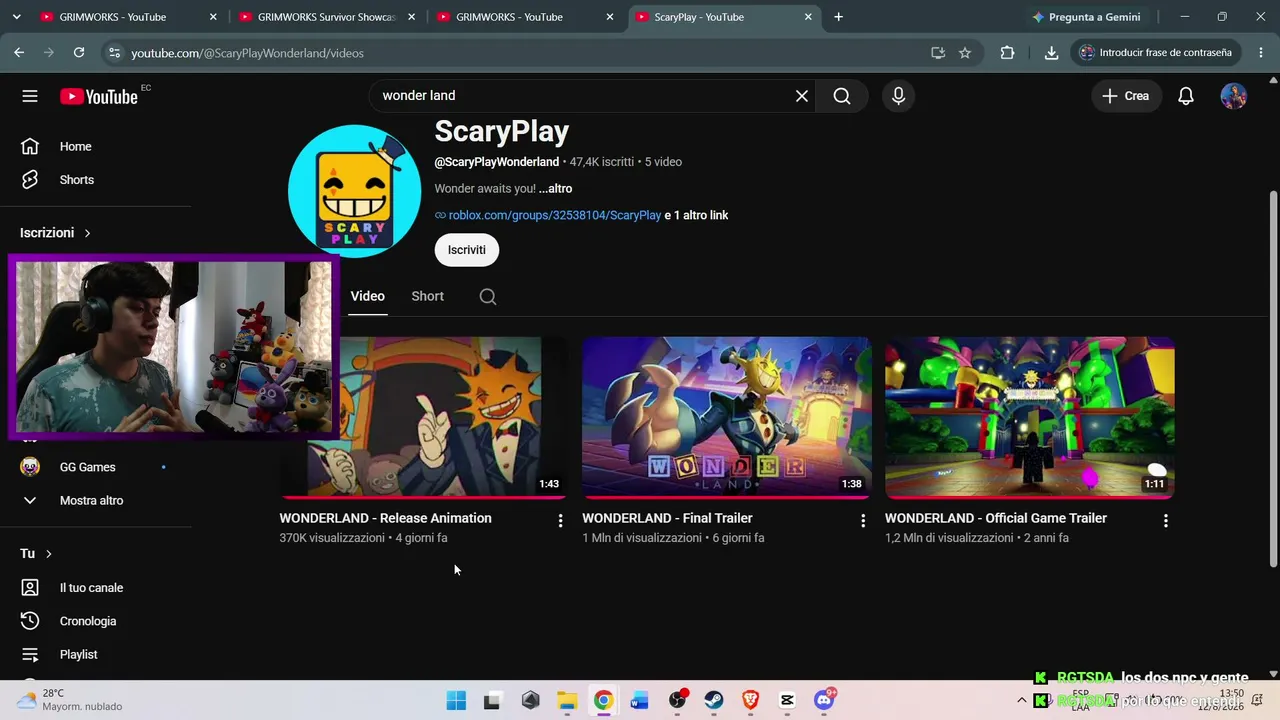
Task: Click the install app icon in address bar
Action: [938, 53]
